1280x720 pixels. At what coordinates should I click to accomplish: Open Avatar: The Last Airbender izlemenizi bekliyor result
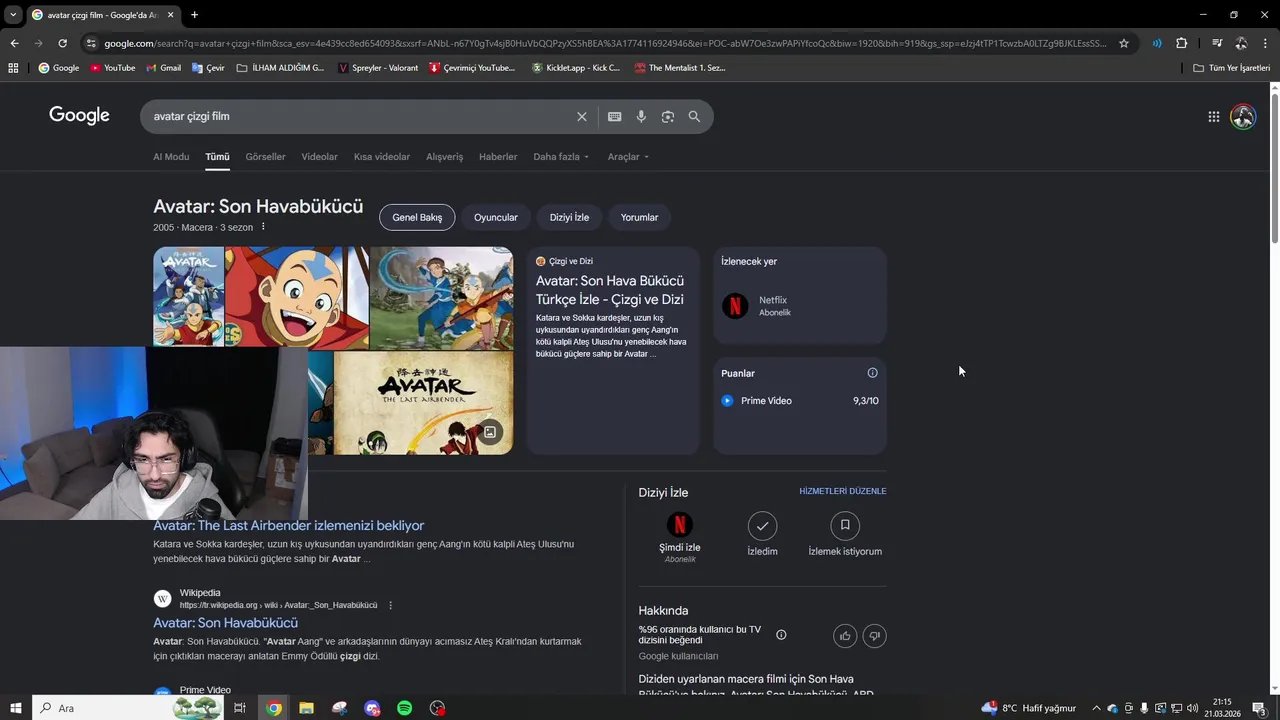[288, 526]
